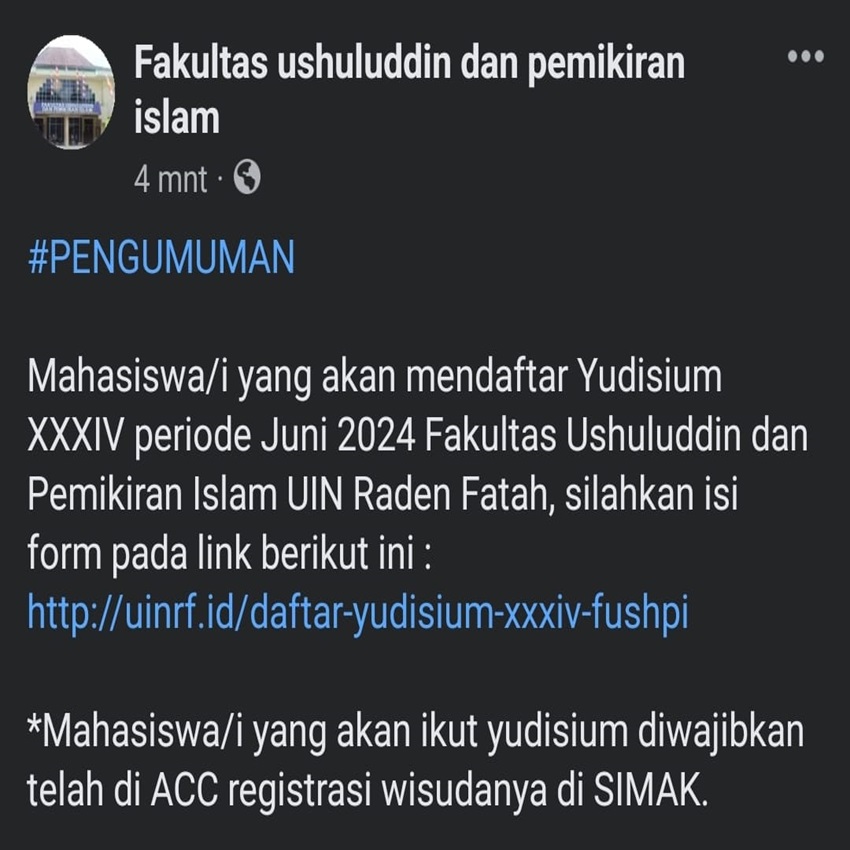Screen dimensions: 850x850
Task: Click 'Juni 2024' in the announcement text
Action: (x=339, y=435)
